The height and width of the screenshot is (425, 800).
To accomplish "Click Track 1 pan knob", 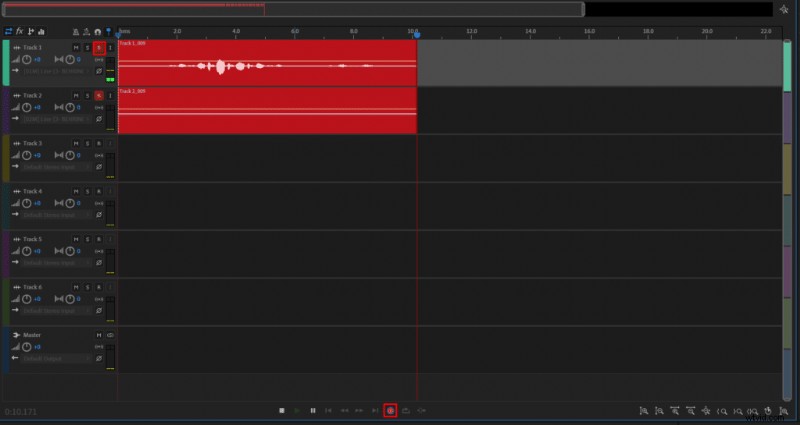I will pyautogui.click(x=70, y=60).
